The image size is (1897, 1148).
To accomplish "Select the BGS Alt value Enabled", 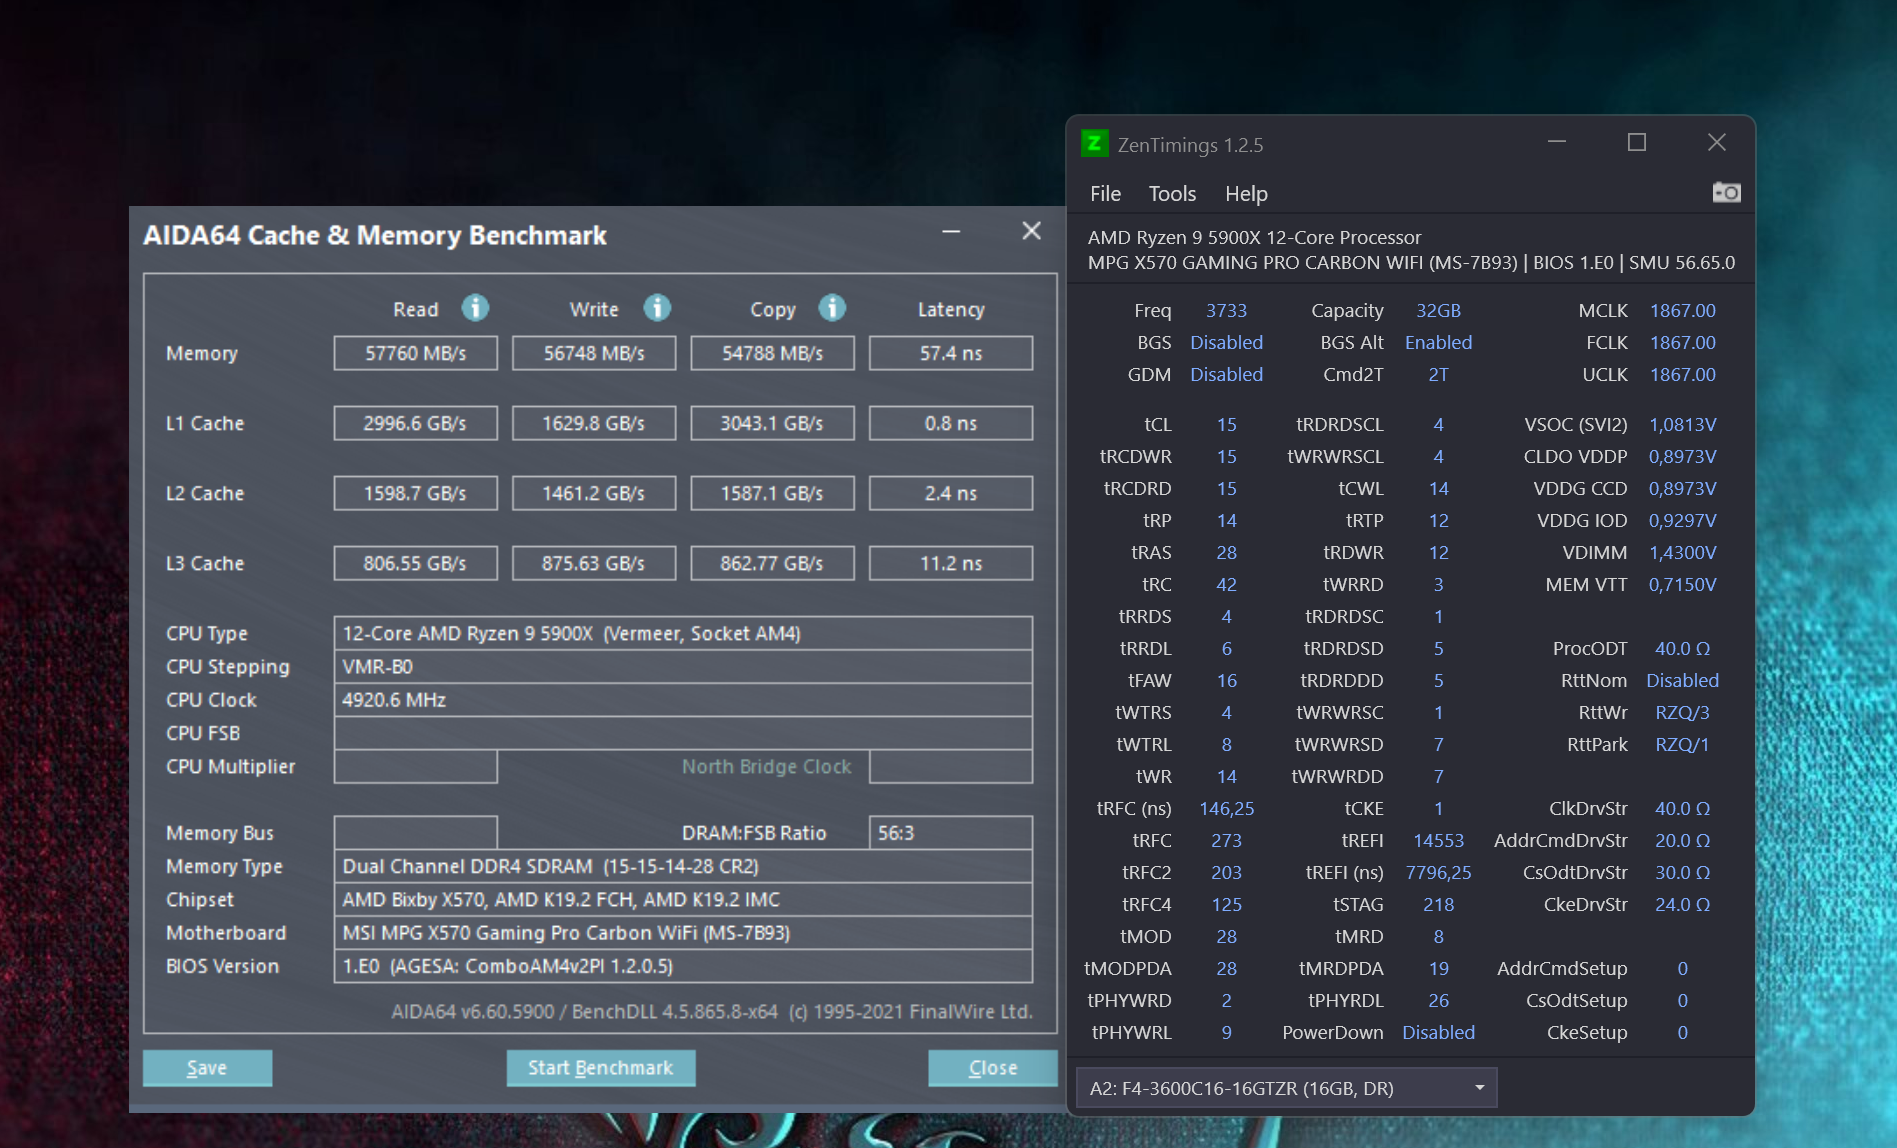I will pos(1438,343).
